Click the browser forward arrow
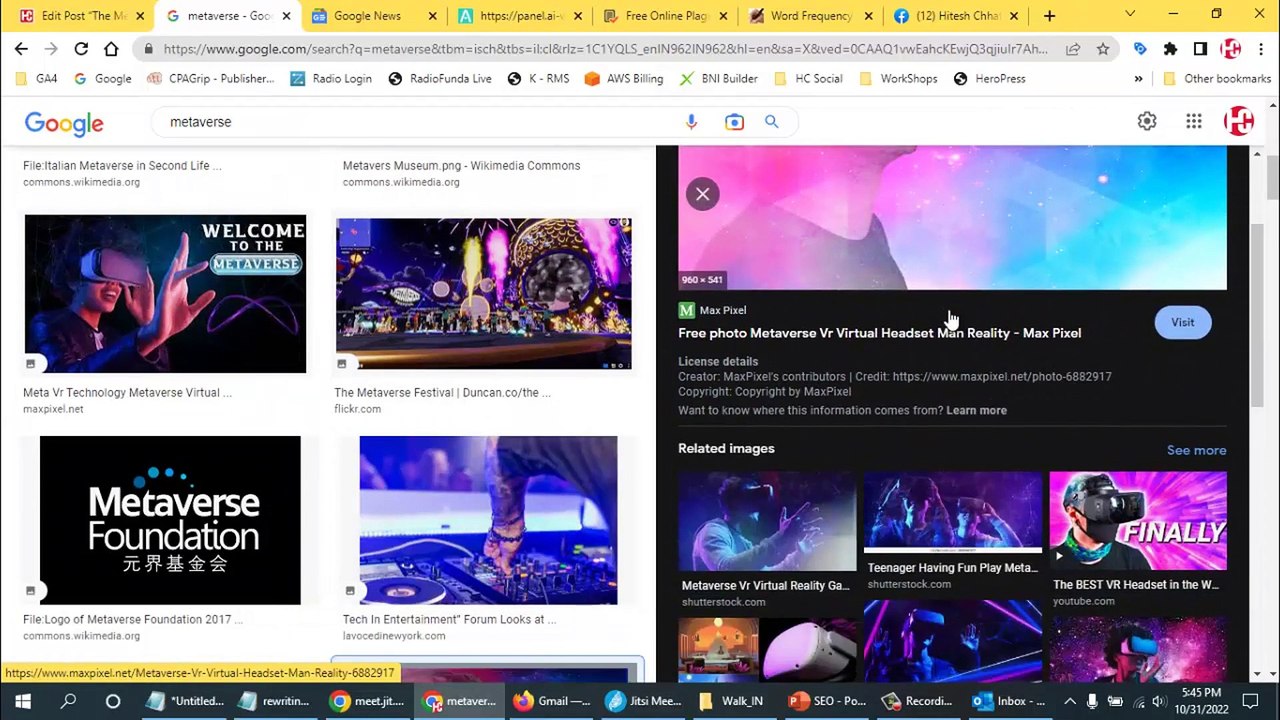Image resolution: width=1280 pixels, height=720 pixels. click(51, 49)
